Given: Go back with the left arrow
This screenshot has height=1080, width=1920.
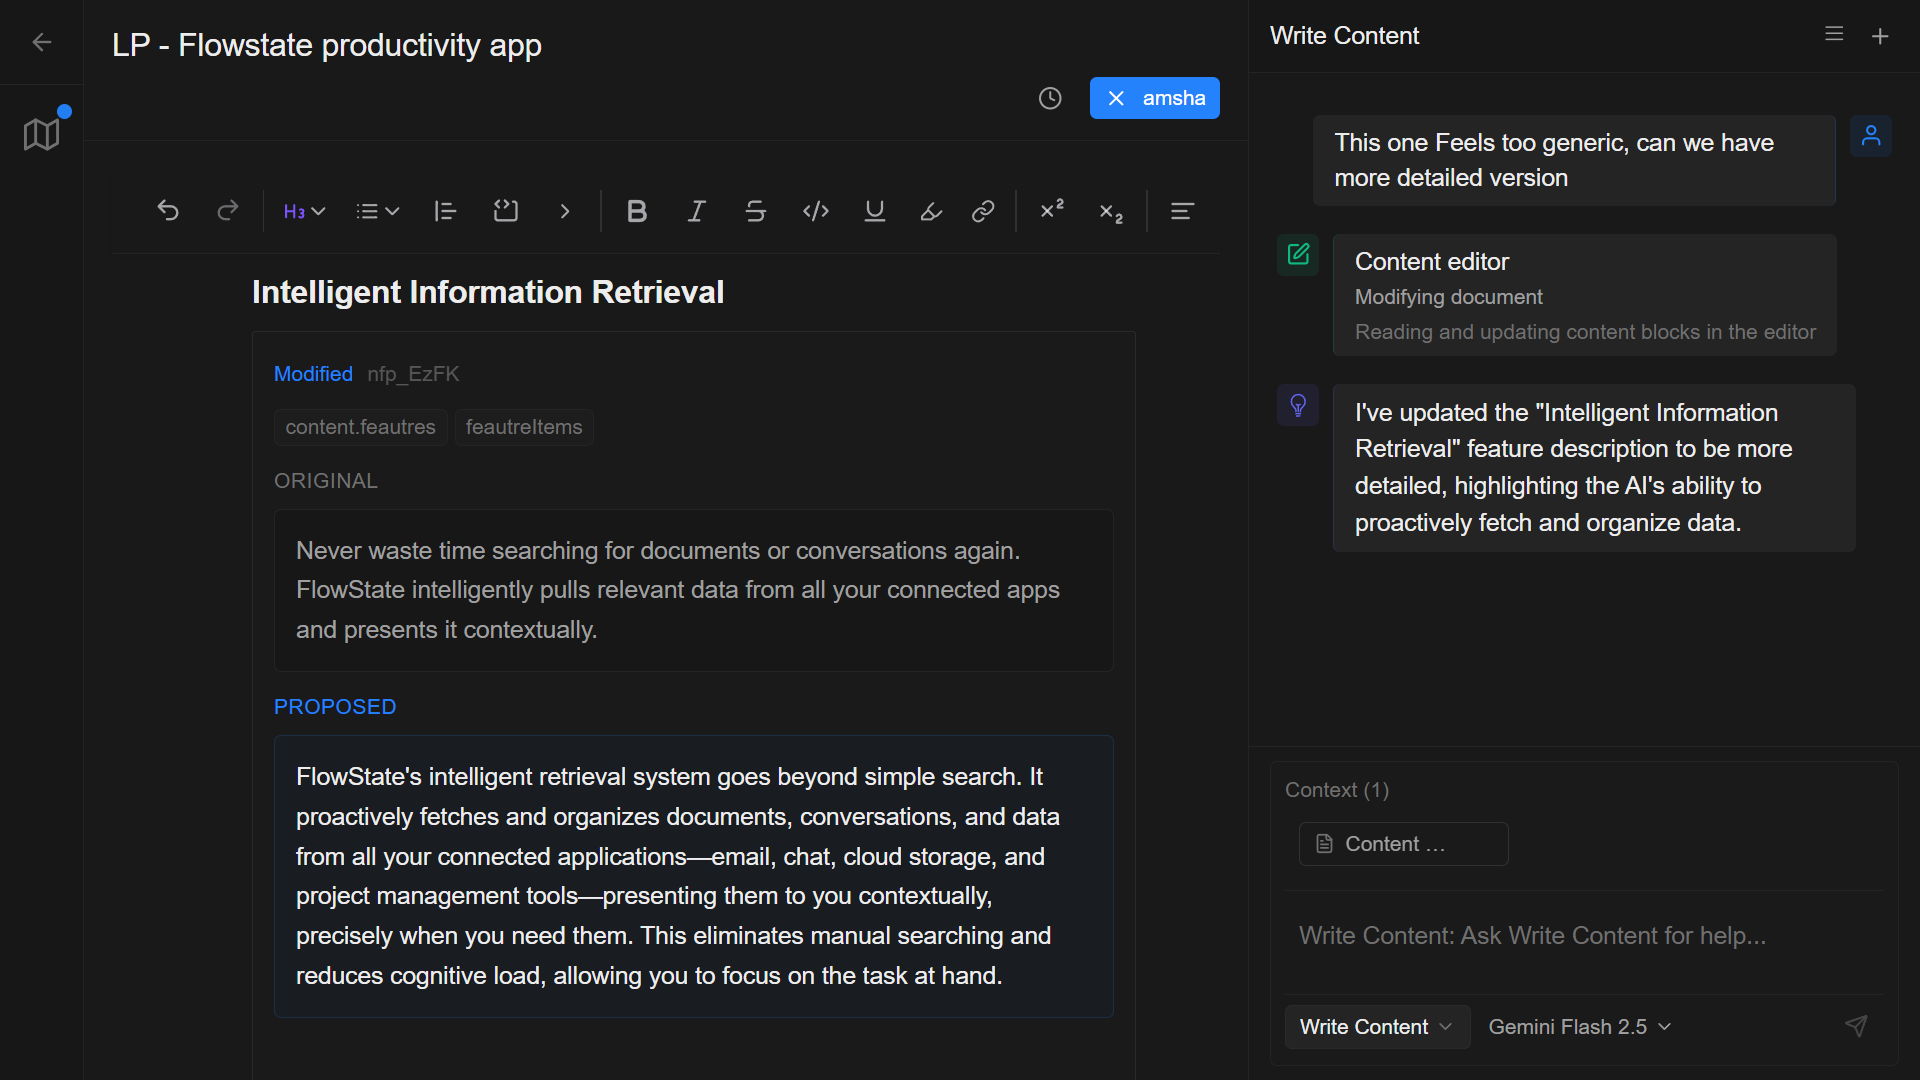Looking at the screenshot, I should click(42, 42).
